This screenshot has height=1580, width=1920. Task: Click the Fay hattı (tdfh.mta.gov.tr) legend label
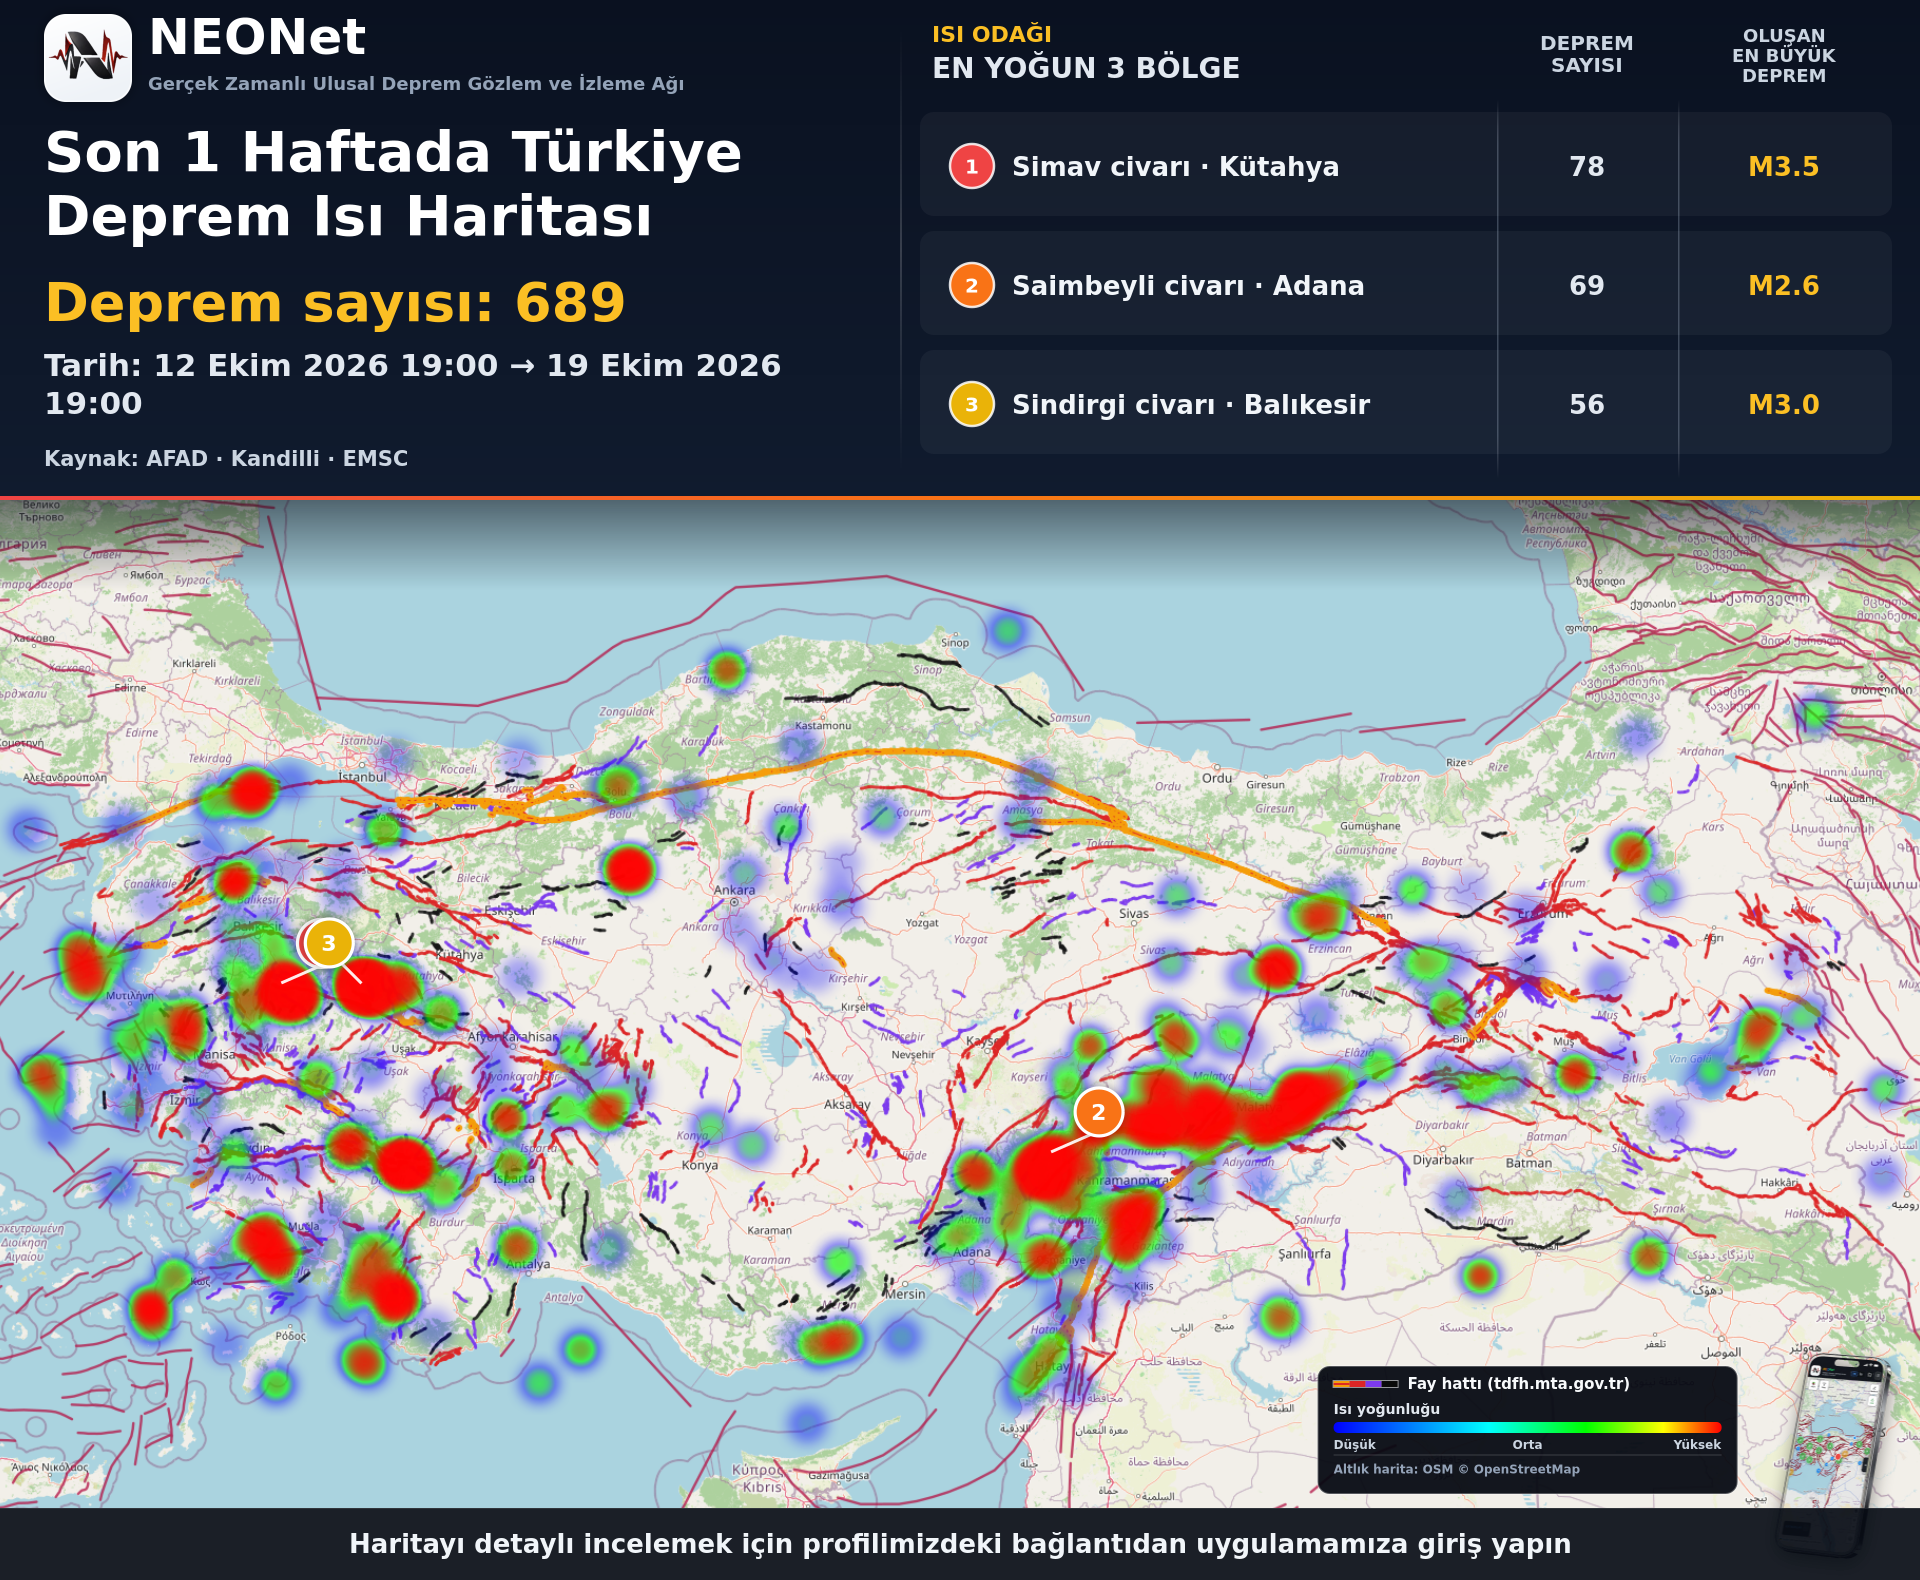1518,1383
